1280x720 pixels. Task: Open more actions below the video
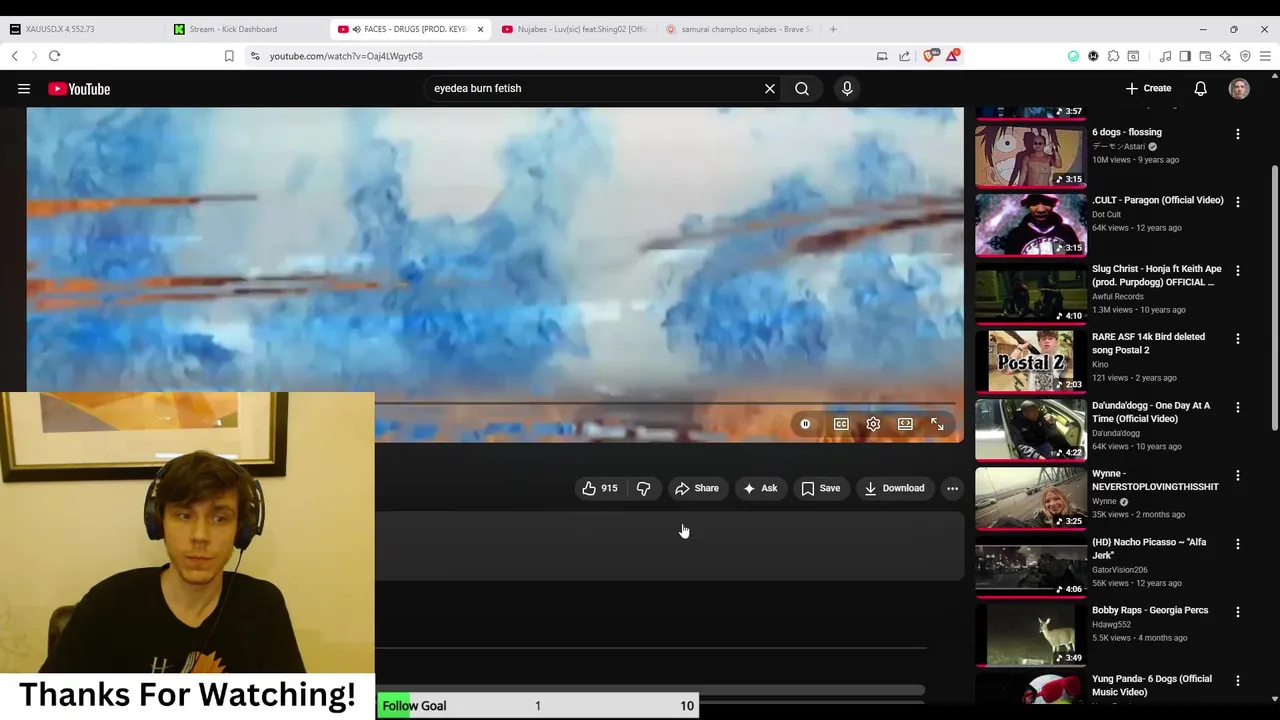(x=952, y=488)
